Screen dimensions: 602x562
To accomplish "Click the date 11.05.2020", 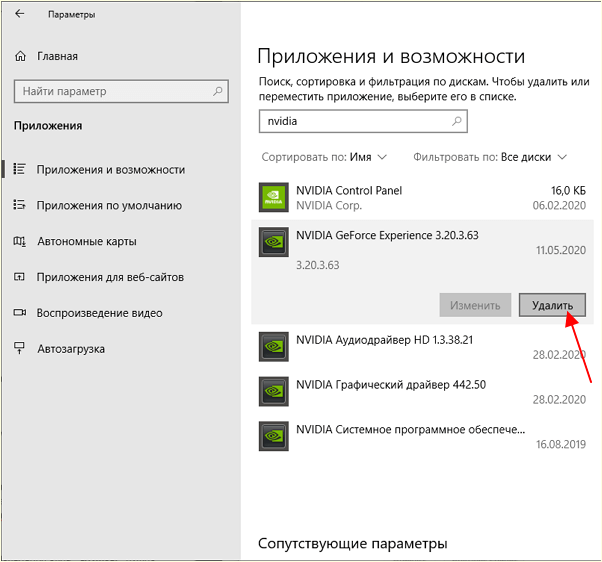I will coord(561,250).
